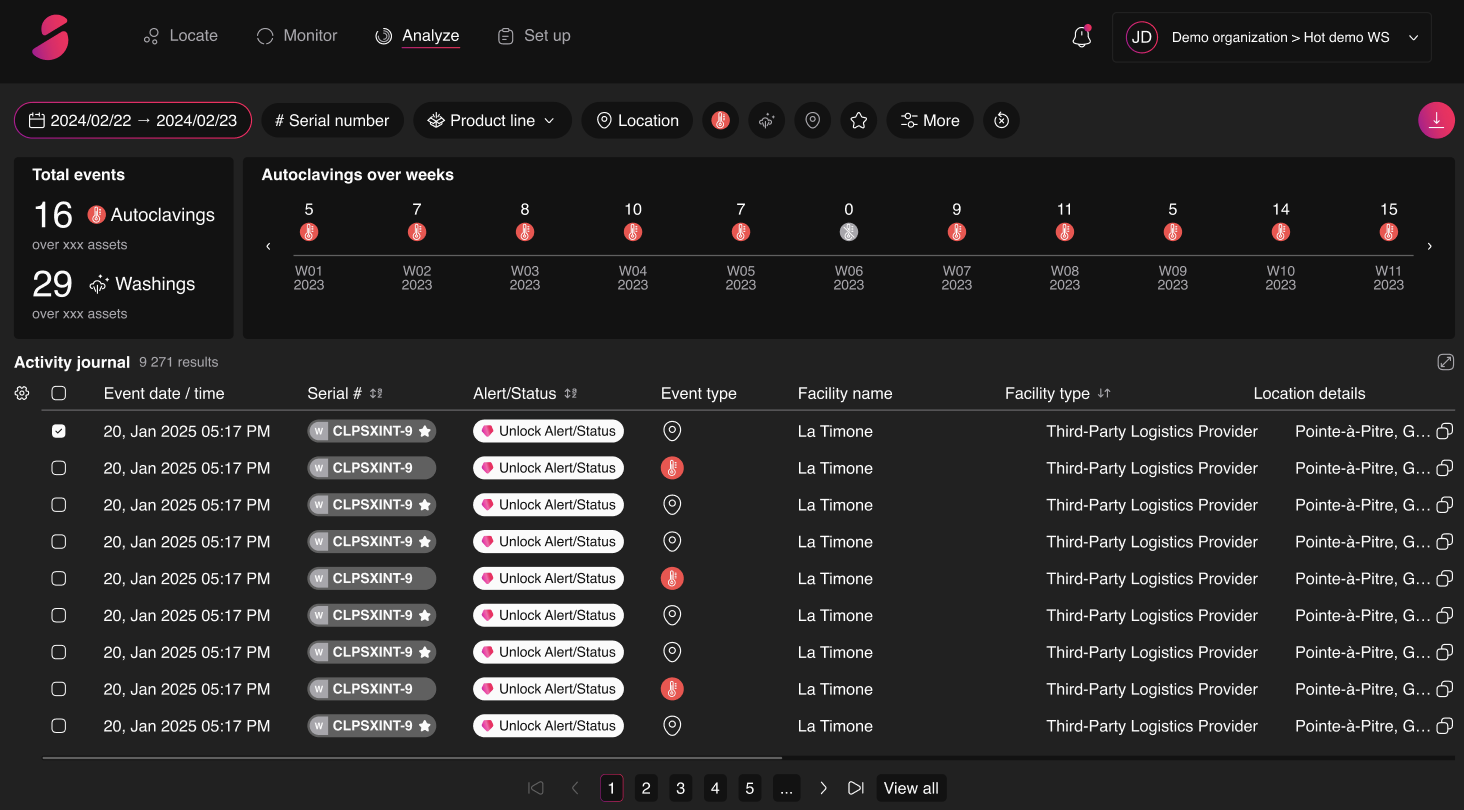
Task: Toggle the washing filter icon
Action: tap(766, 120)
